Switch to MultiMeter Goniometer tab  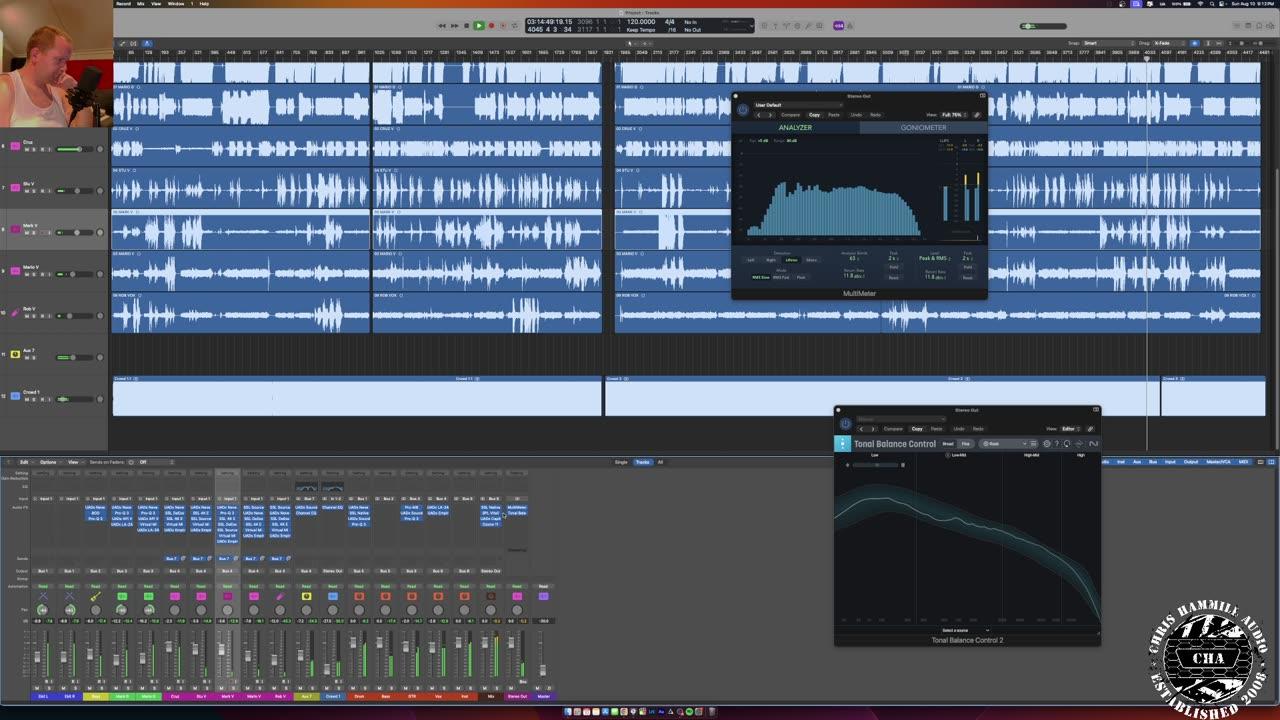pos(923,127)
